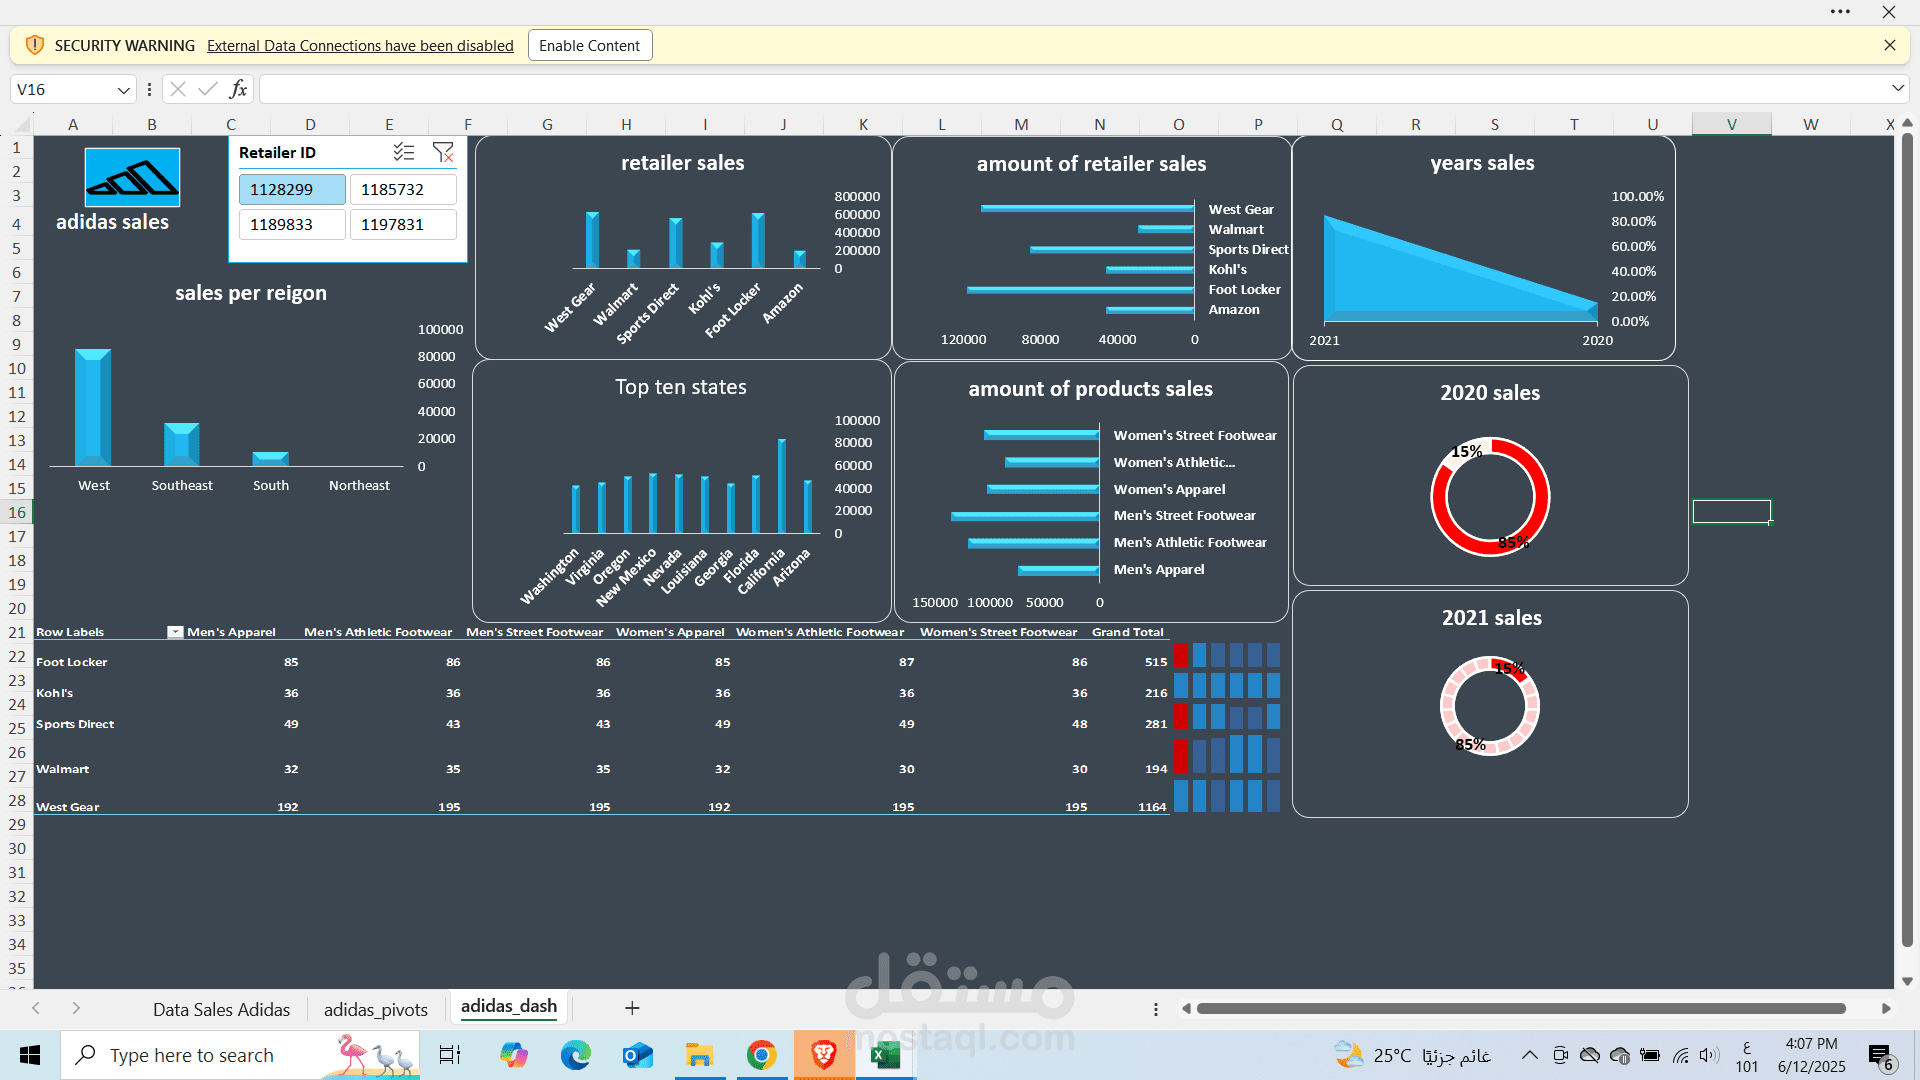
Task: Open Outlook from taskbar
Action: pyautogui.click(x=638, y=1055)
